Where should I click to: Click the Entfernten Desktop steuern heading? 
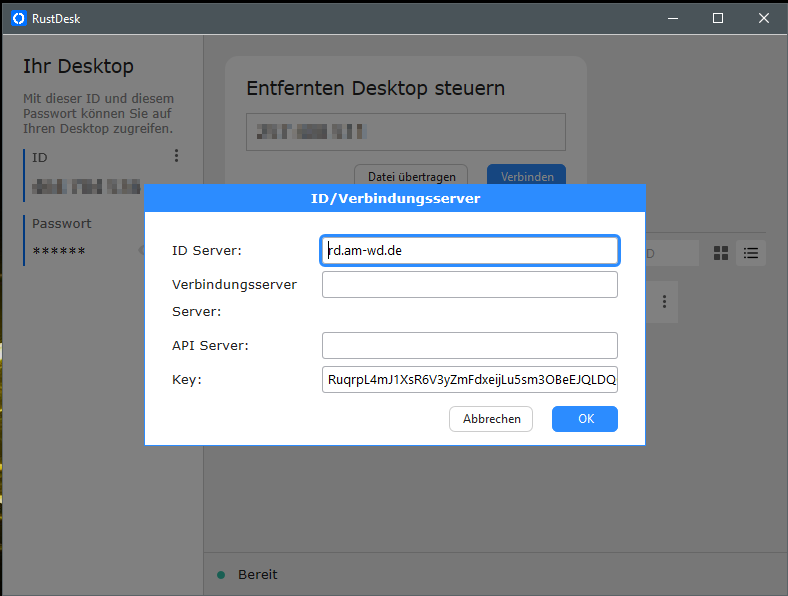375,88
